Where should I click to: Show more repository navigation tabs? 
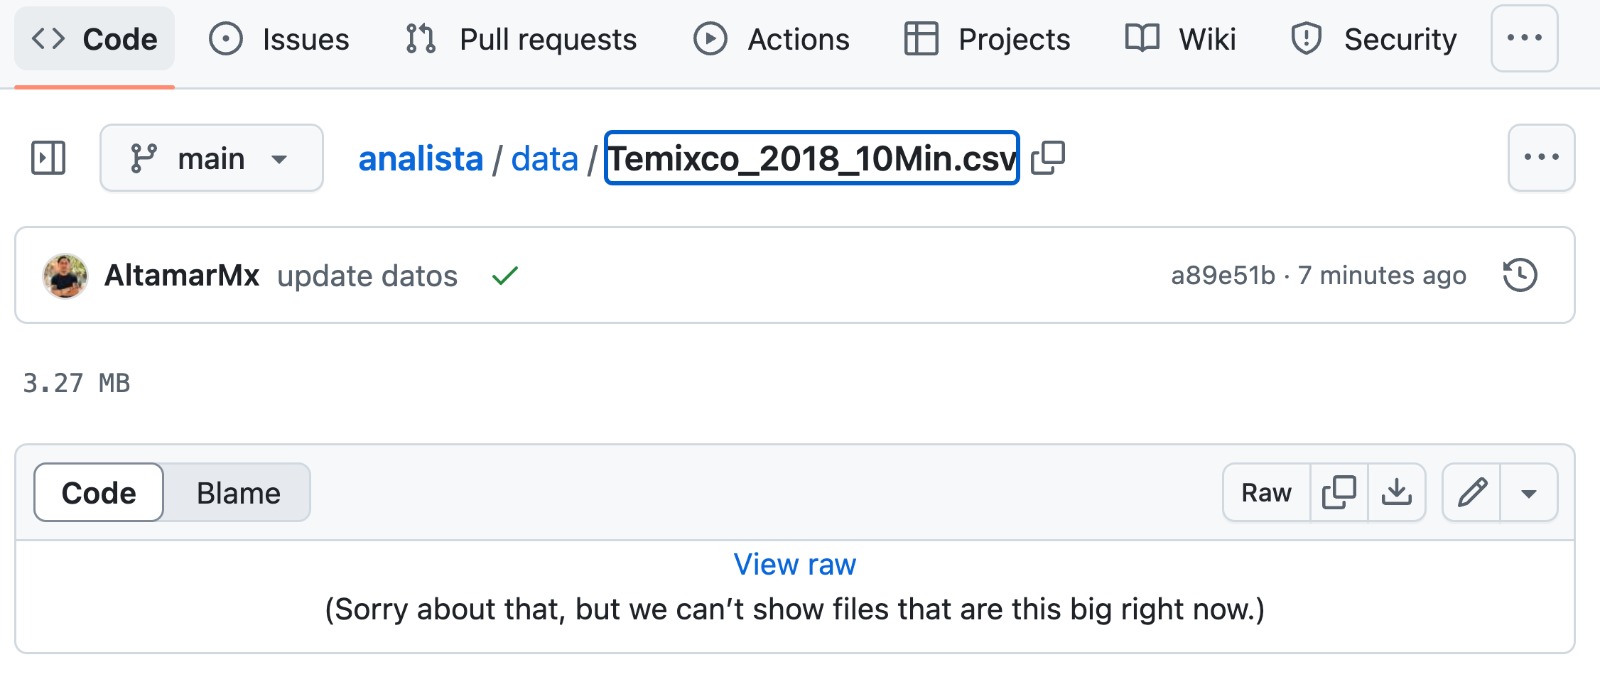coord(1524,39)
